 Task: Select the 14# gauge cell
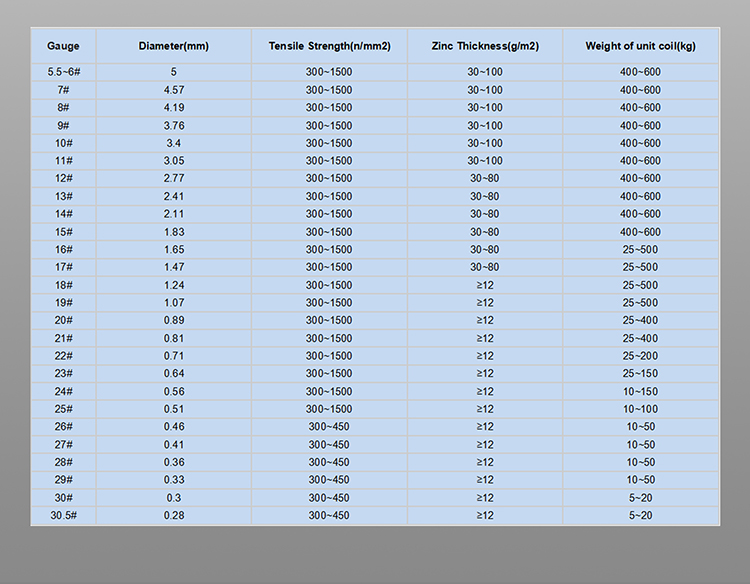pyautogui.click(x=63, y=214)
